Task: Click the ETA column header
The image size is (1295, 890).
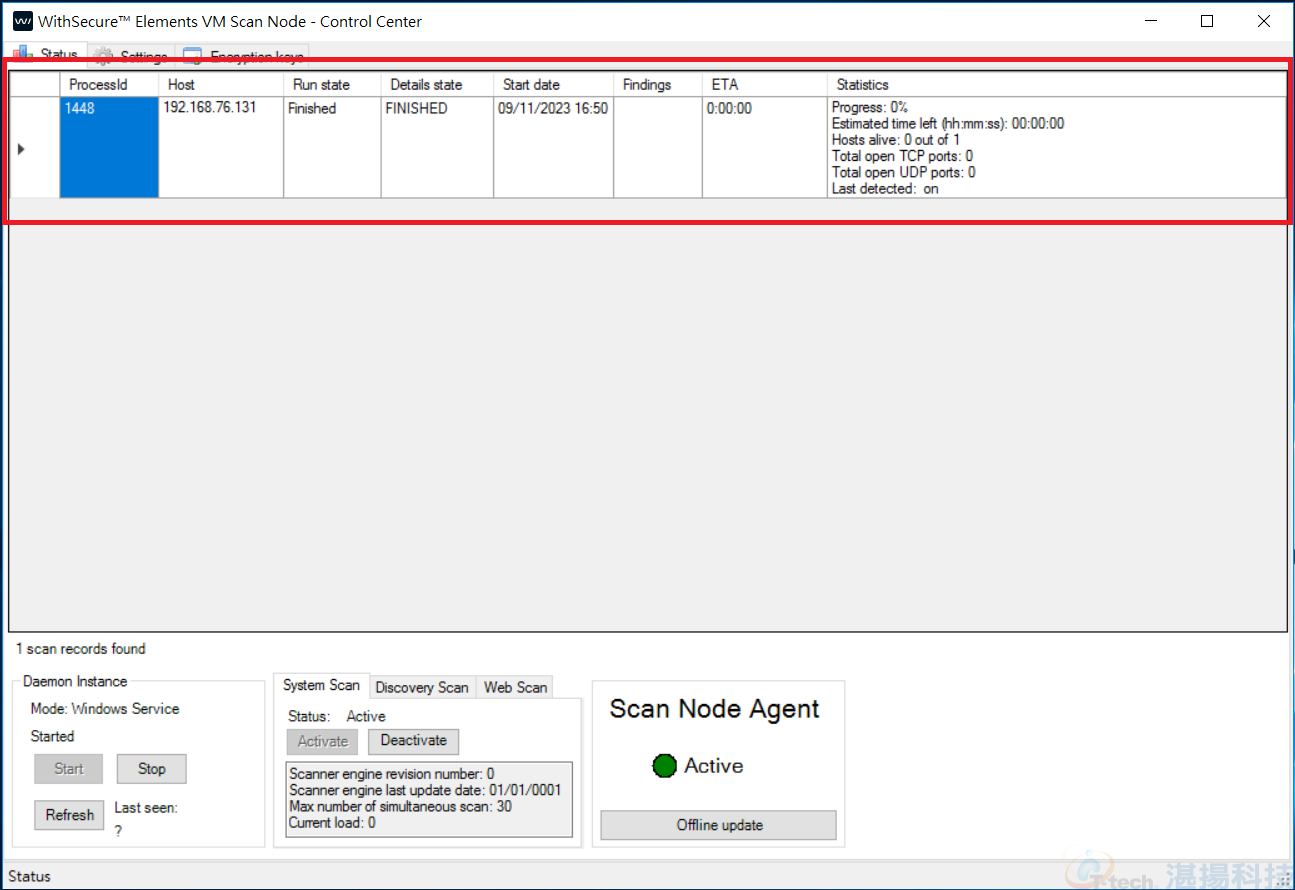Action: [x=764, y=85]
